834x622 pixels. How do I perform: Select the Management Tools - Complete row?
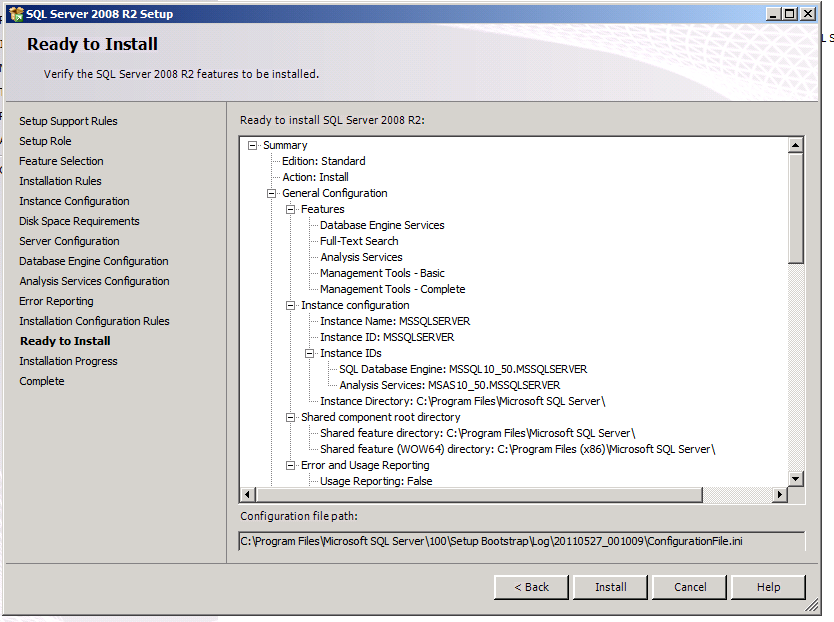pos(393,289)
